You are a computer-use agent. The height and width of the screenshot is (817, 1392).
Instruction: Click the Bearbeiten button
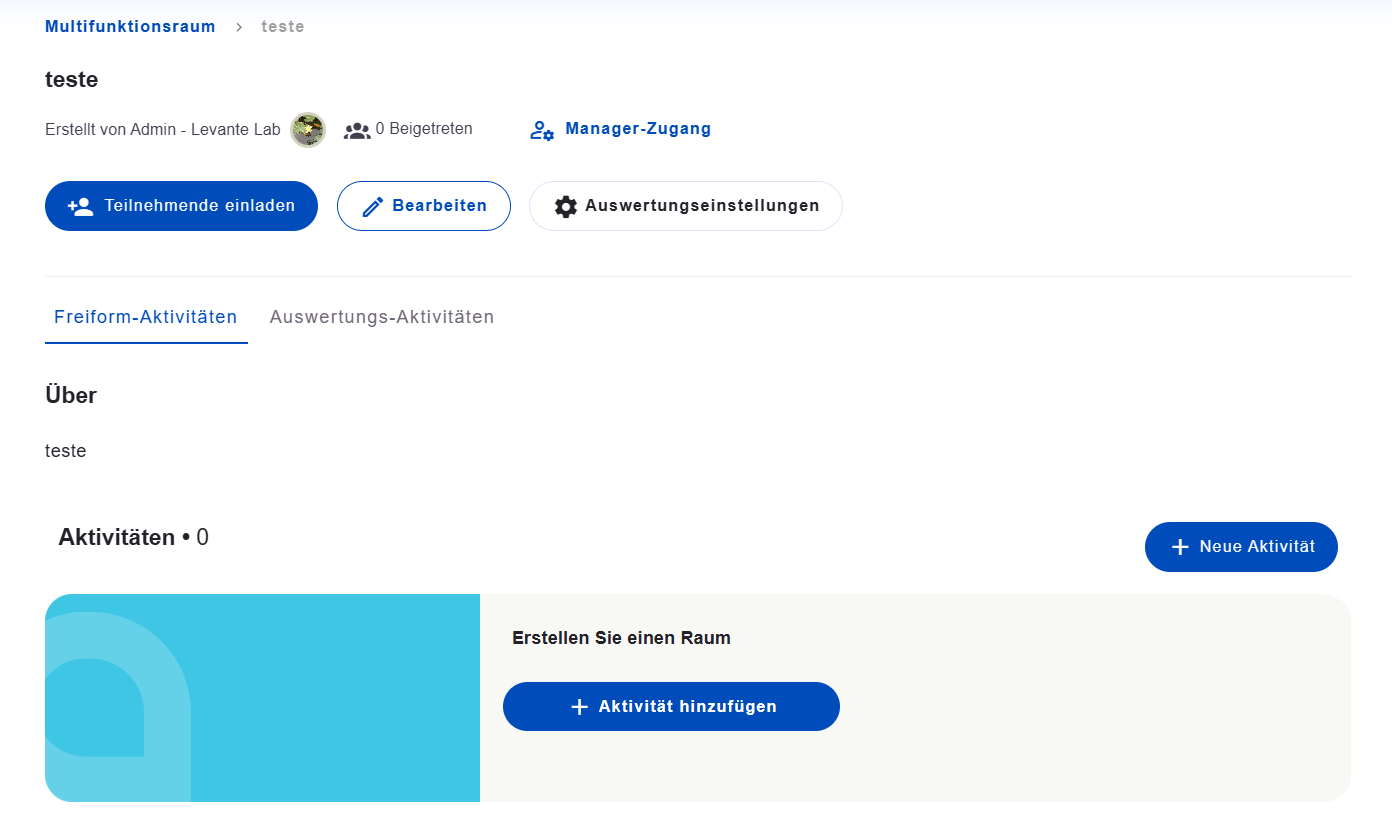click(x=424, y=206)
